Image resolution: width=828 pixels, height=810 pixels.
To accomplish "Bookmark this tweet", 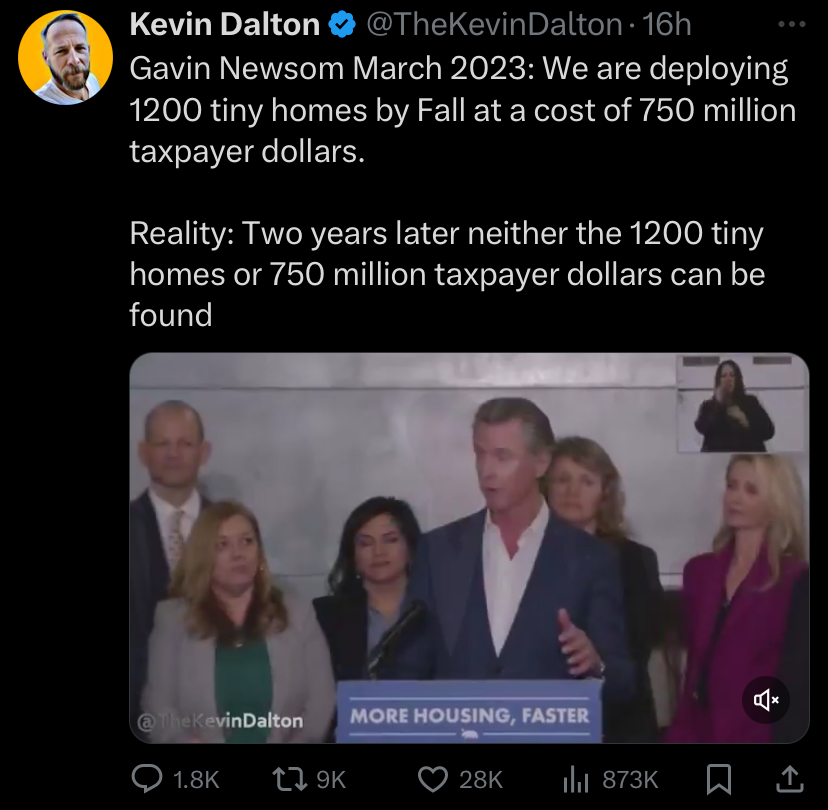I will [719, 779].
